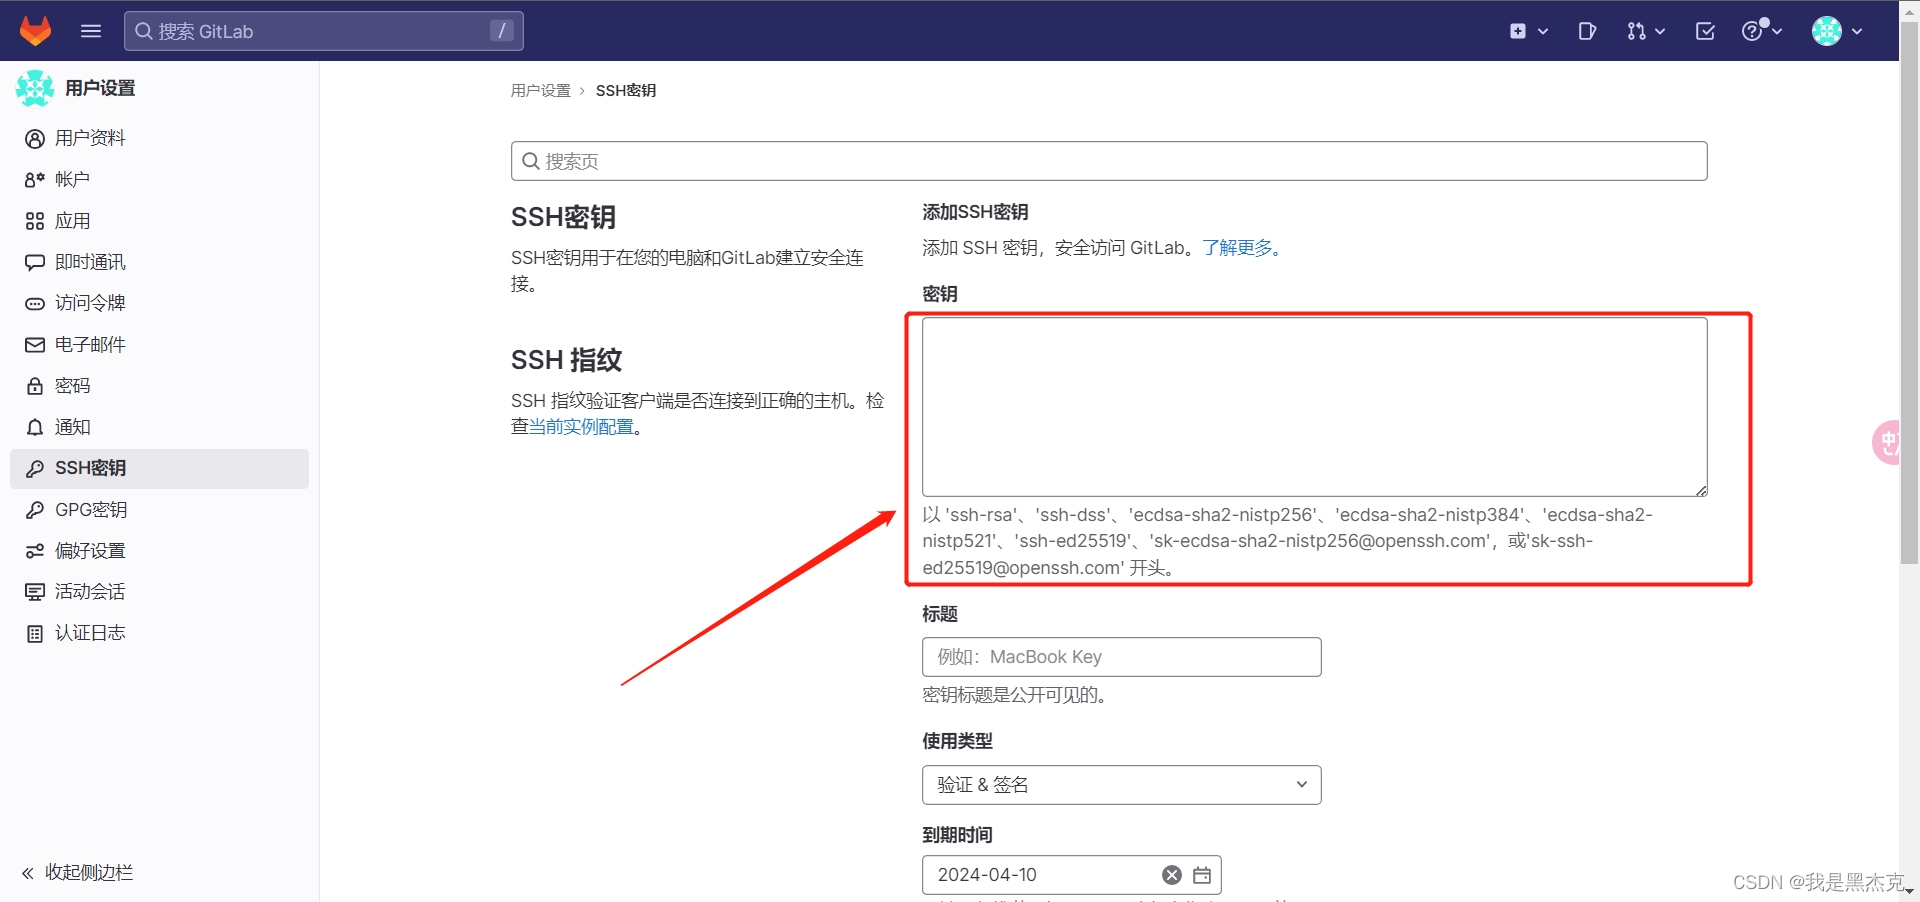Open 电子邮件 in the sidebar

159,345
